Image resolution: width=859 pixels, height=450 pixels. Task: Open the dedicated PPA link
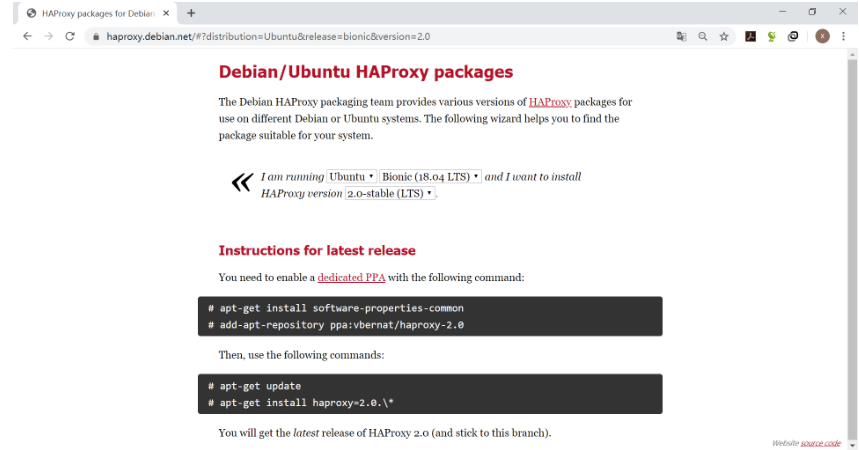click(351, 277)
